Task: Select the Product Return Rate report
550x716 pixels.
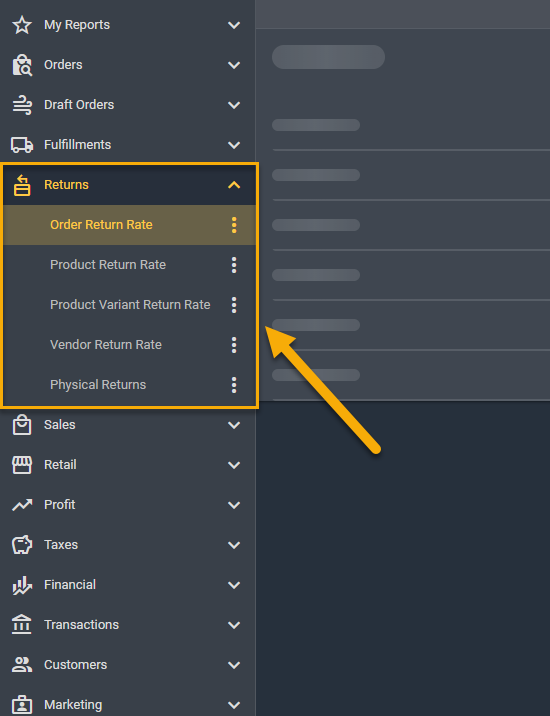Action: point(108,265)
